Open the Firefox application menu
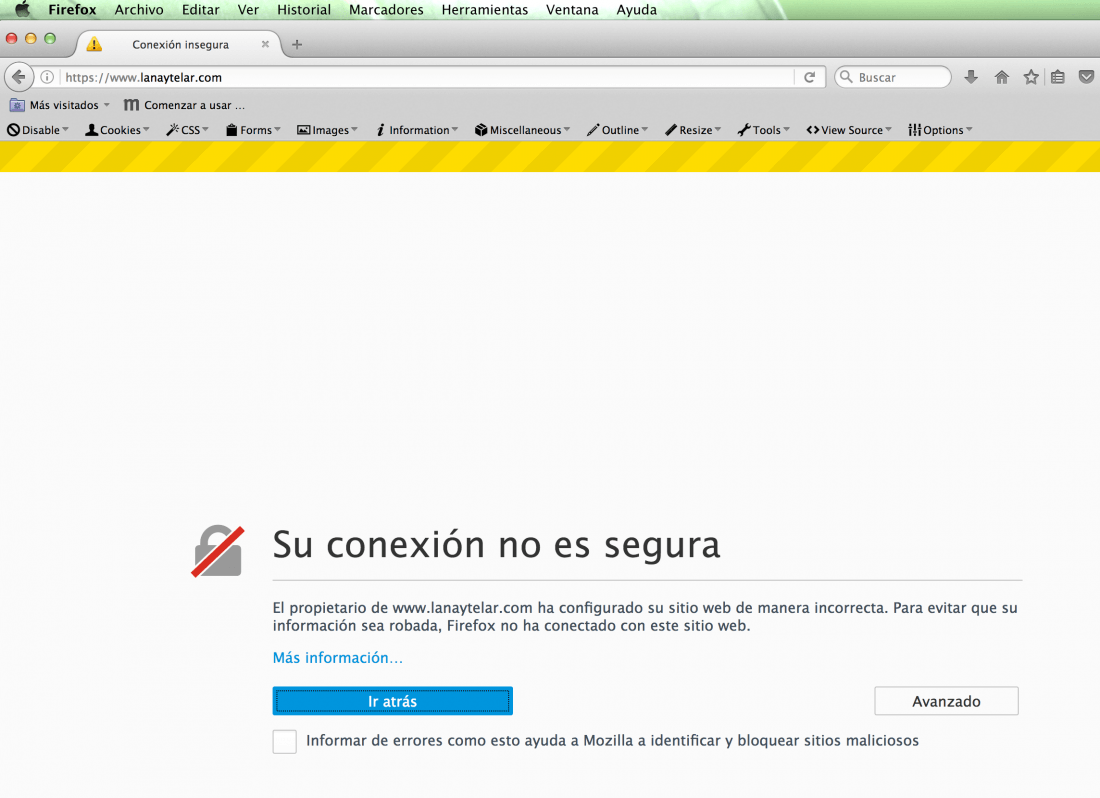This screenshot has height=798, width=1100. tap(72, 10)
